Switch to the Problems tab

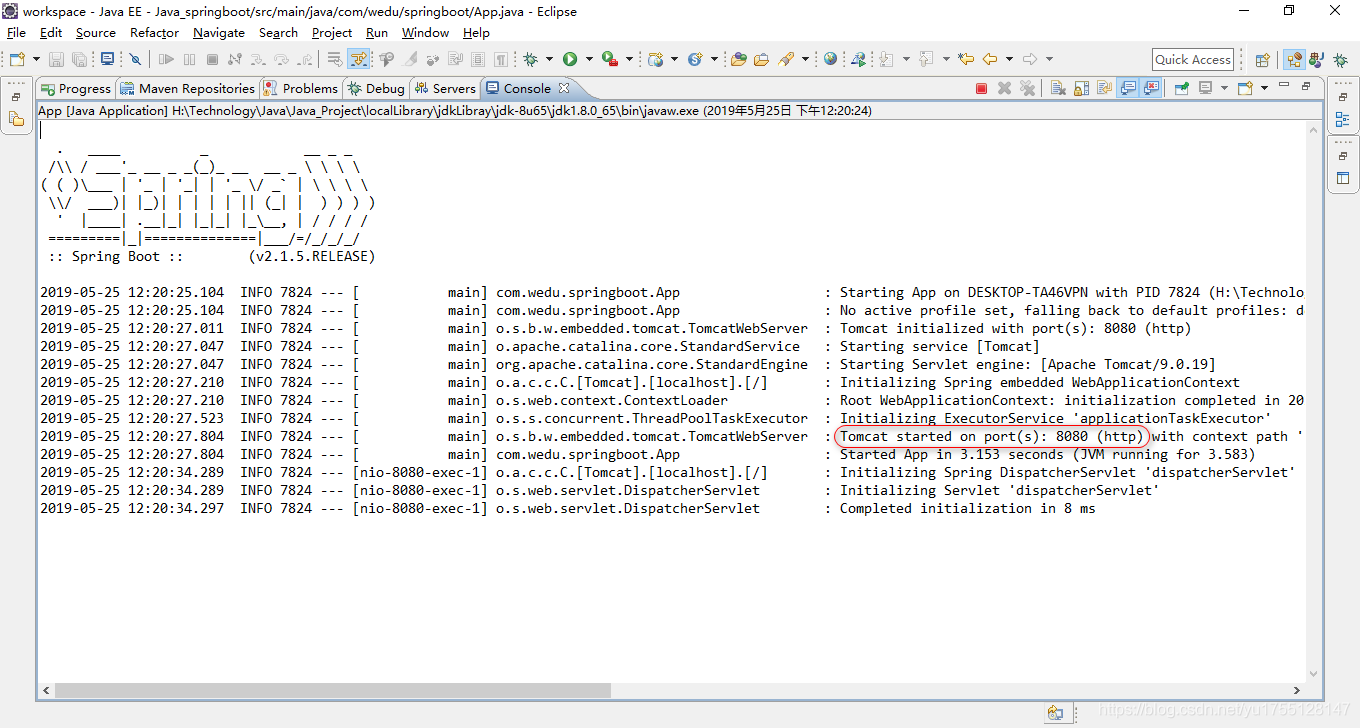tap(301, 89)
